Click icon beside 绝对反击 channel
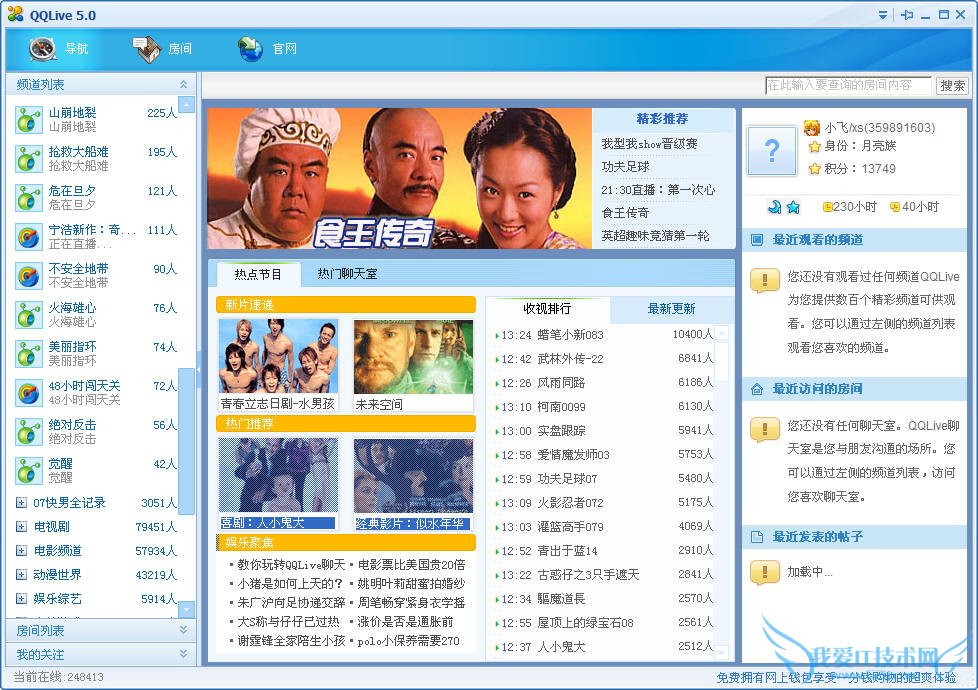Screen dimensions: 978x690 point(29,432)
